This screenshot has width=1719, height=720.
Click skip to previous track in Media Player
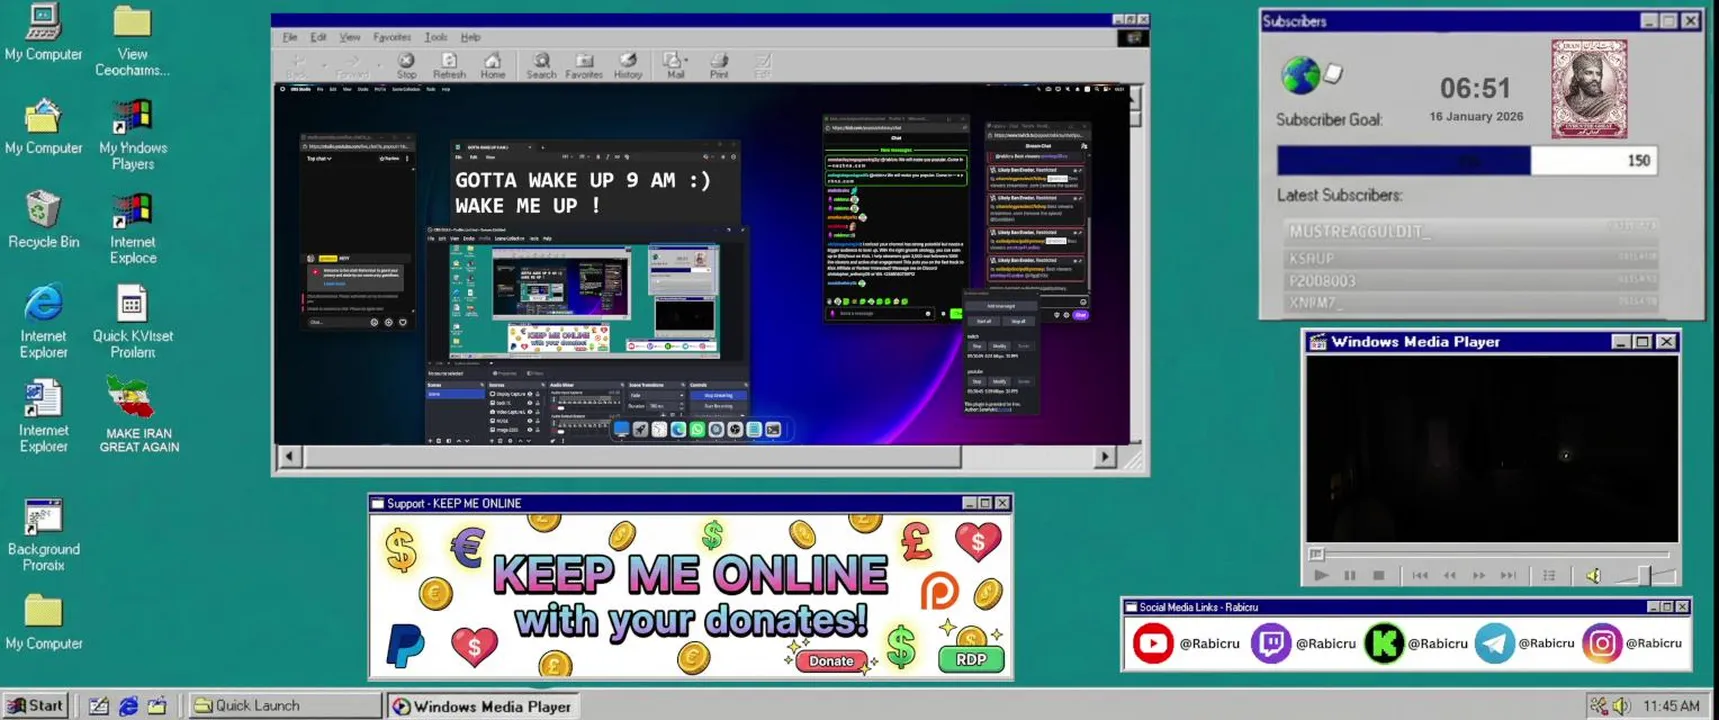[1420, 576]
